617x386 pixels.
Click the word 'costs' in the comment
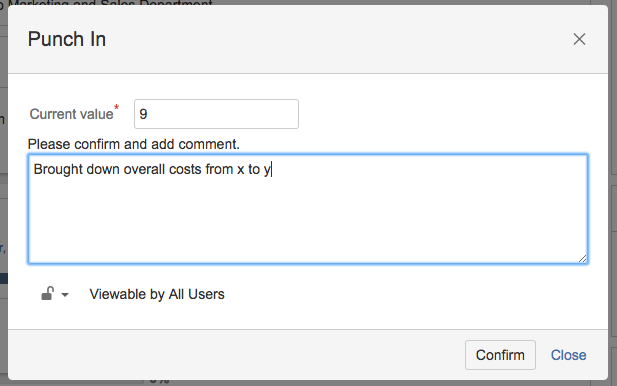[185, 169]
